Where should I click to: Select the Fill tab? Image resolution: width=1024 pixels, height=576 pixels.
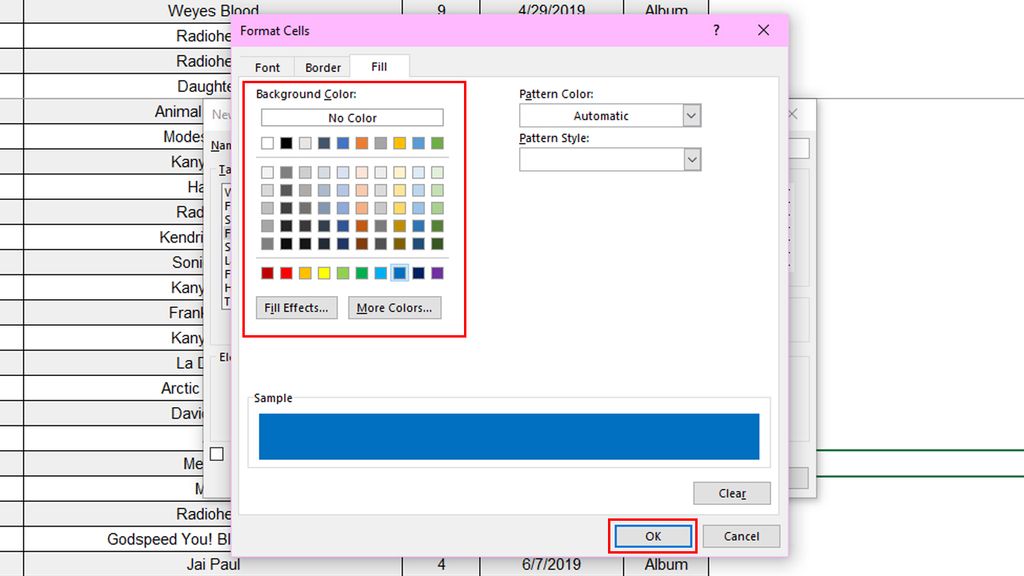point(378,67)
